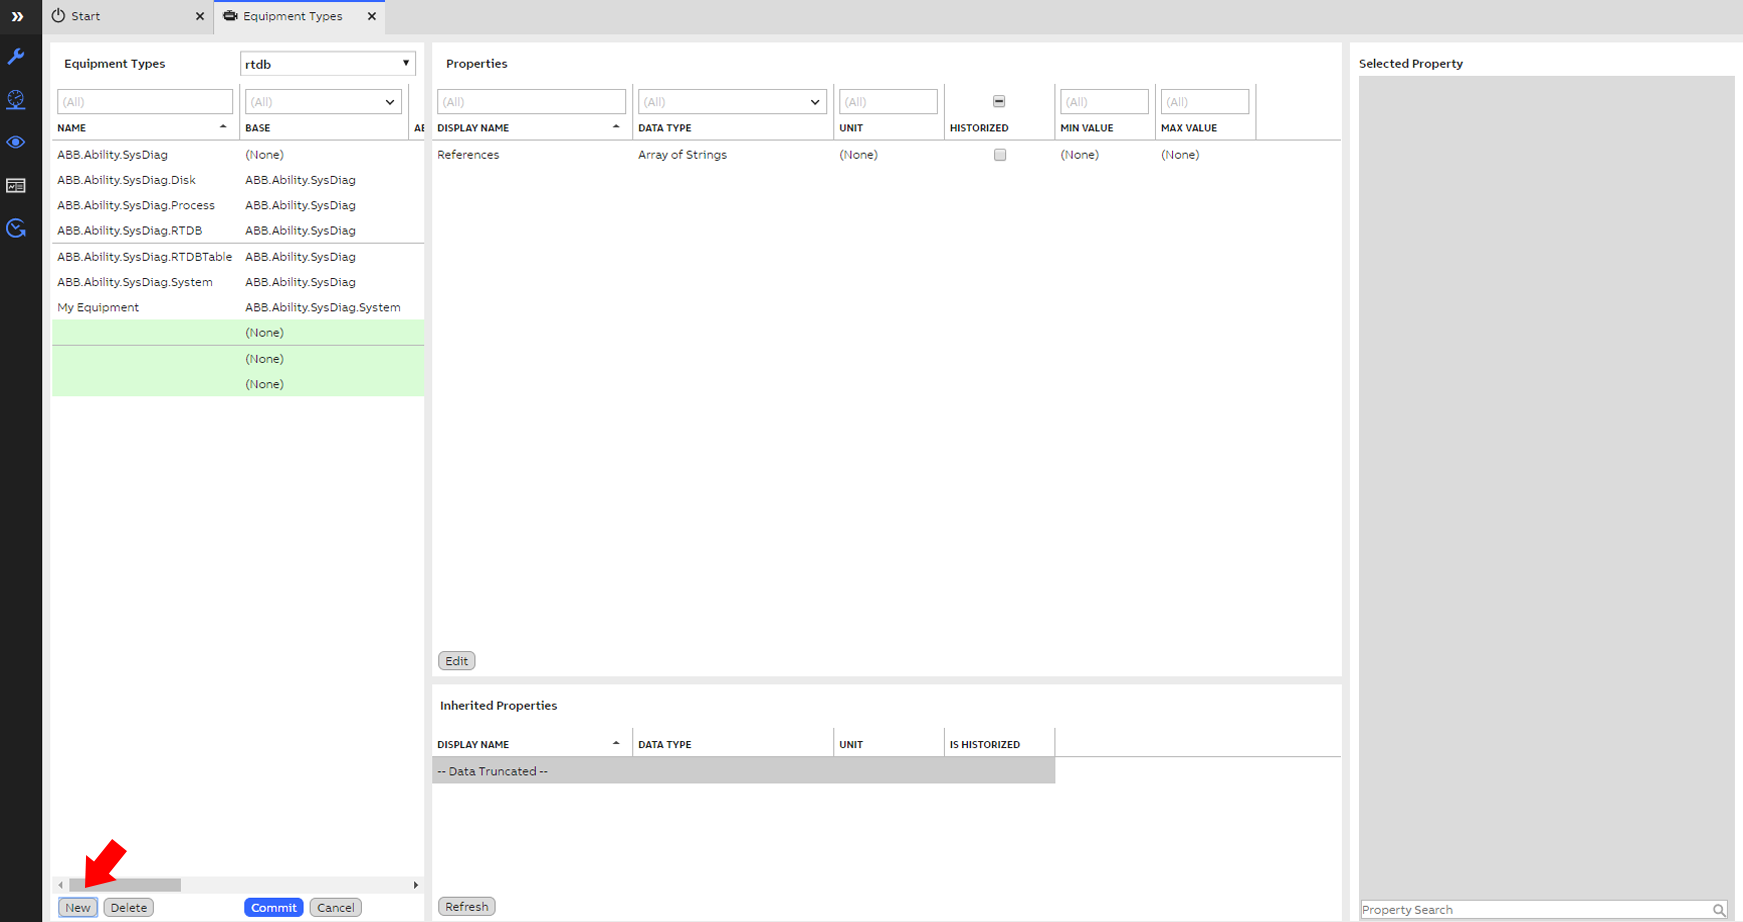
Task: Click the Refresh button under Inherited Properties
Action: point(467,907)
